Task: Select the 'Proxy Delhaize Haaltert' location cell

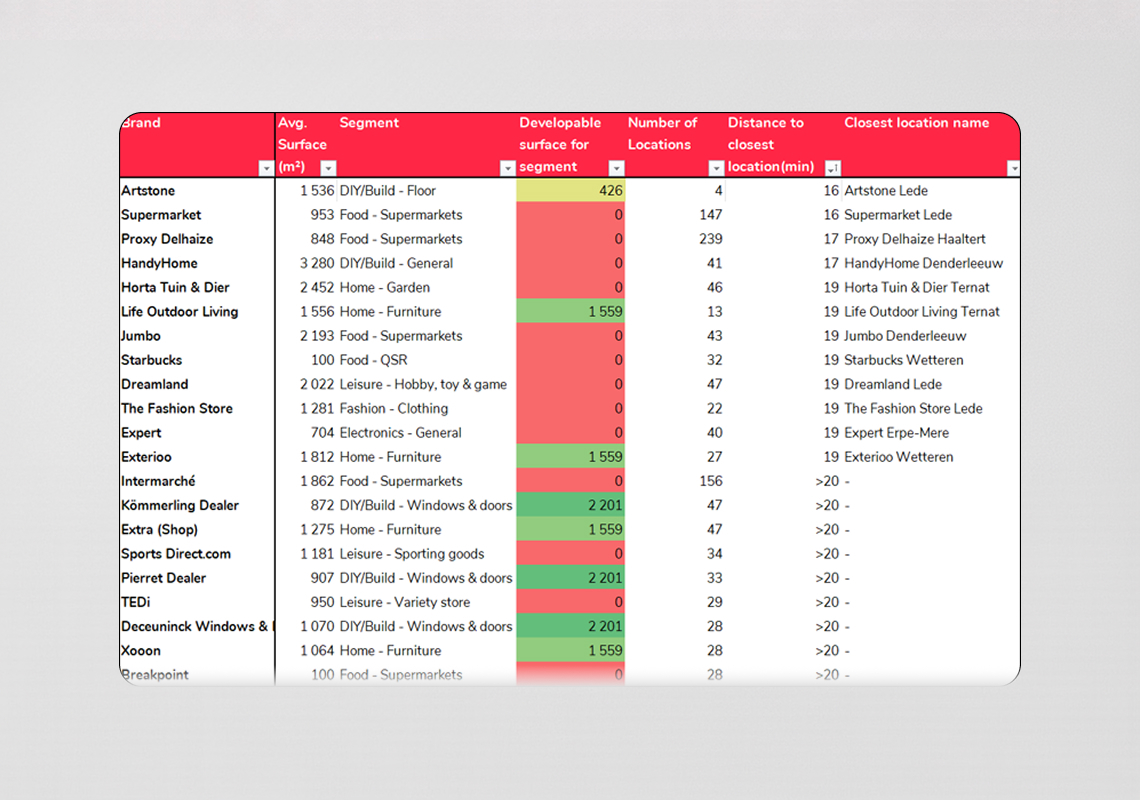Action: click(915, 239)
